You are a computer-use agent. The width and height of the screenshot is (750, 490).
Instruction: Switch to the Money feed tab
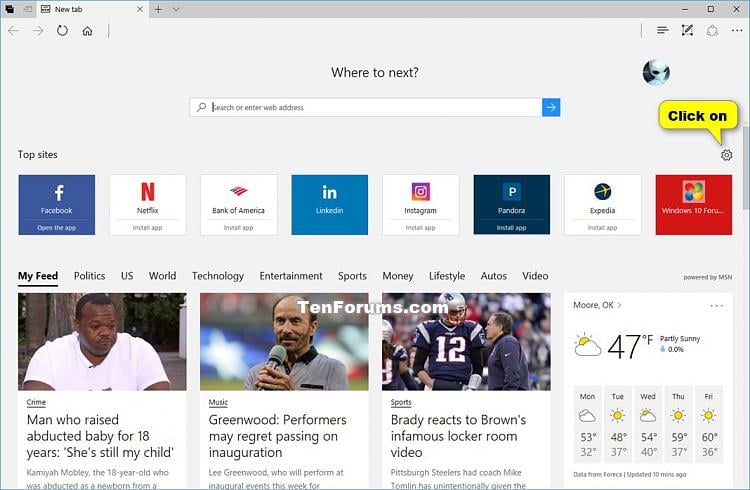click(x=397, y=276)
